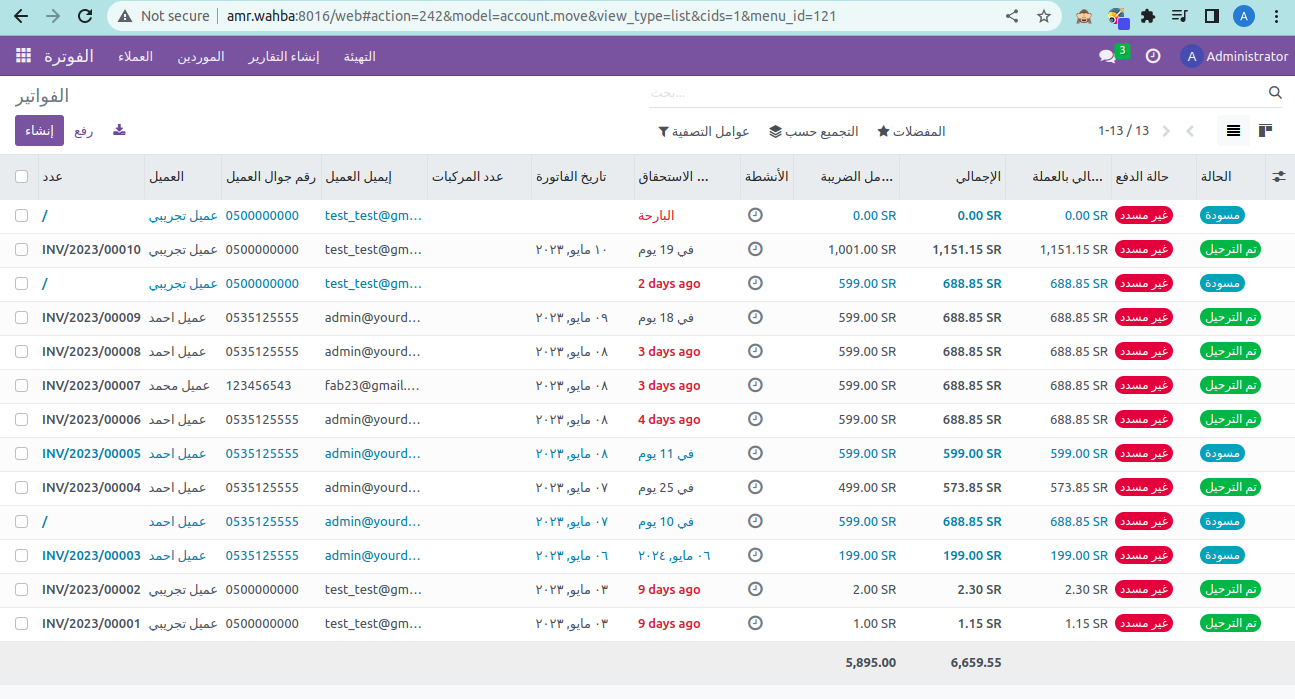Click activity clock for INV/2023/00008 row
Screen dimensions: 1295x699
coord(755,351)
